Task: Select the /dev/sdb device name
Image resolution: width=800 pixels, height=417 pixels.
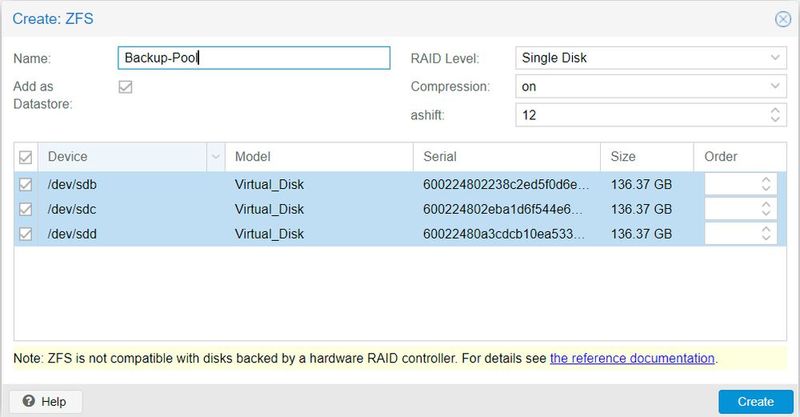Action: (x=72, y=184)
